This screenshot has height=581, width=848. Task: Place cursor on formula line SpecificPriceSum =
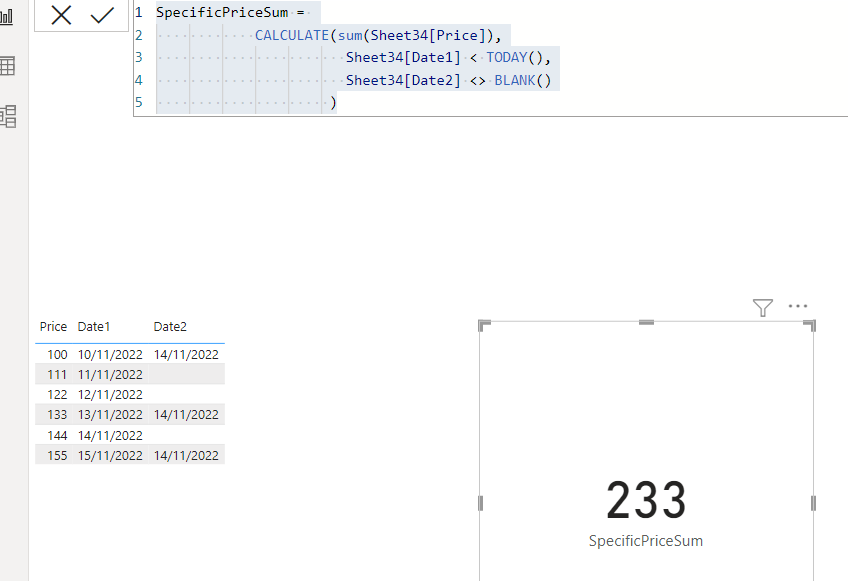pyautogui.click(x=230, y=12)
